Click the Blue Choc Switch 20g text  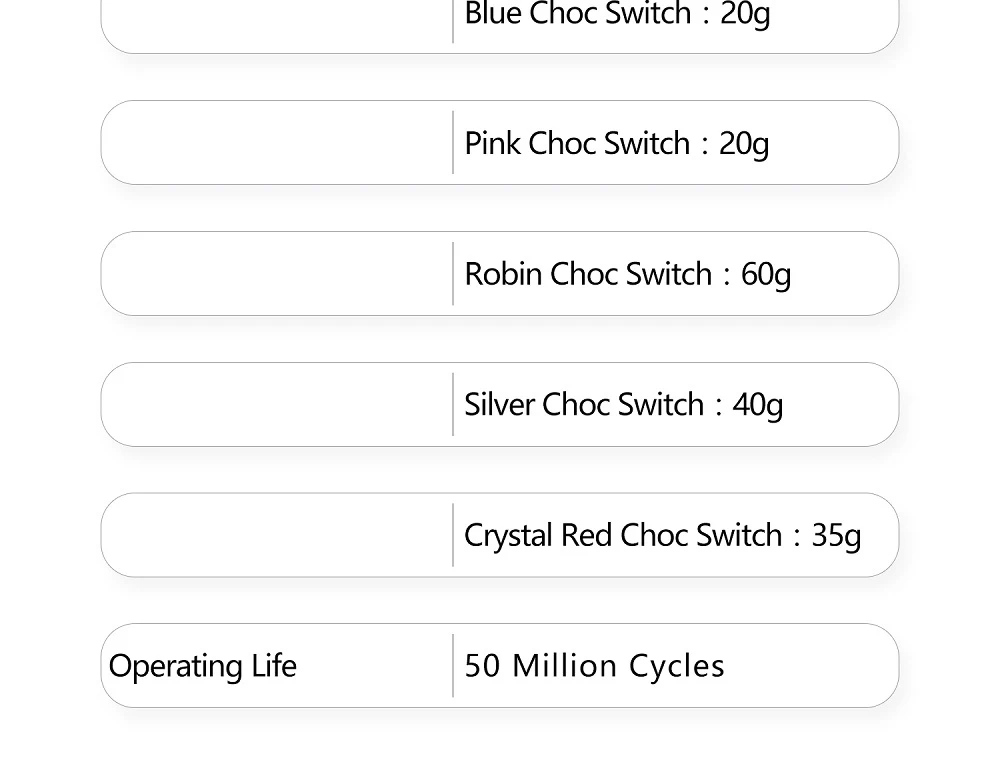[x=617, y=15]
